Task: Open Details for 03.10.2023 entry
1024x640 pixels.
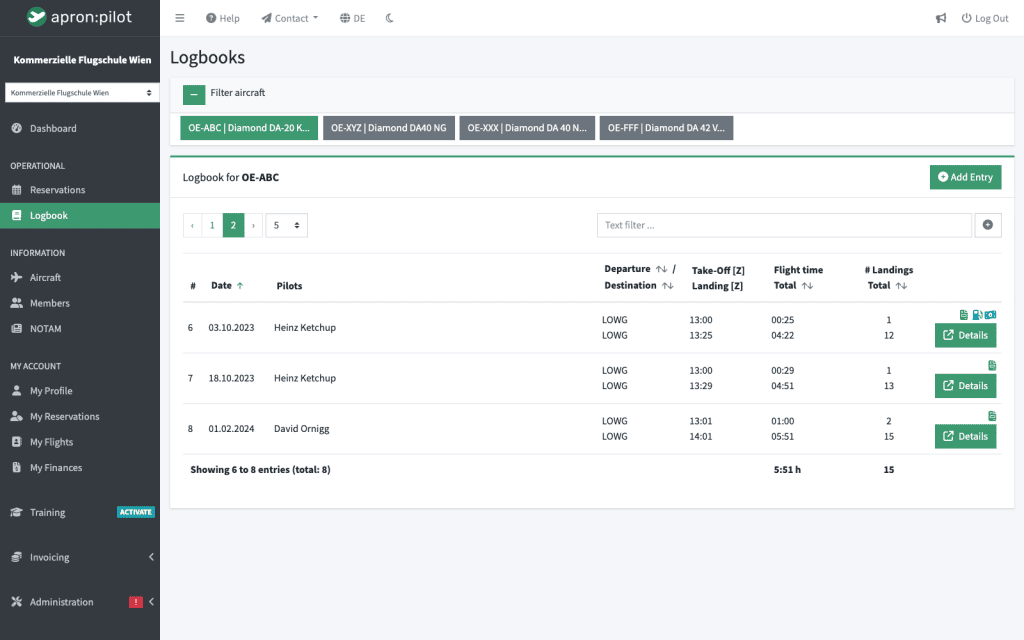Action: click(x=965, y=335)
